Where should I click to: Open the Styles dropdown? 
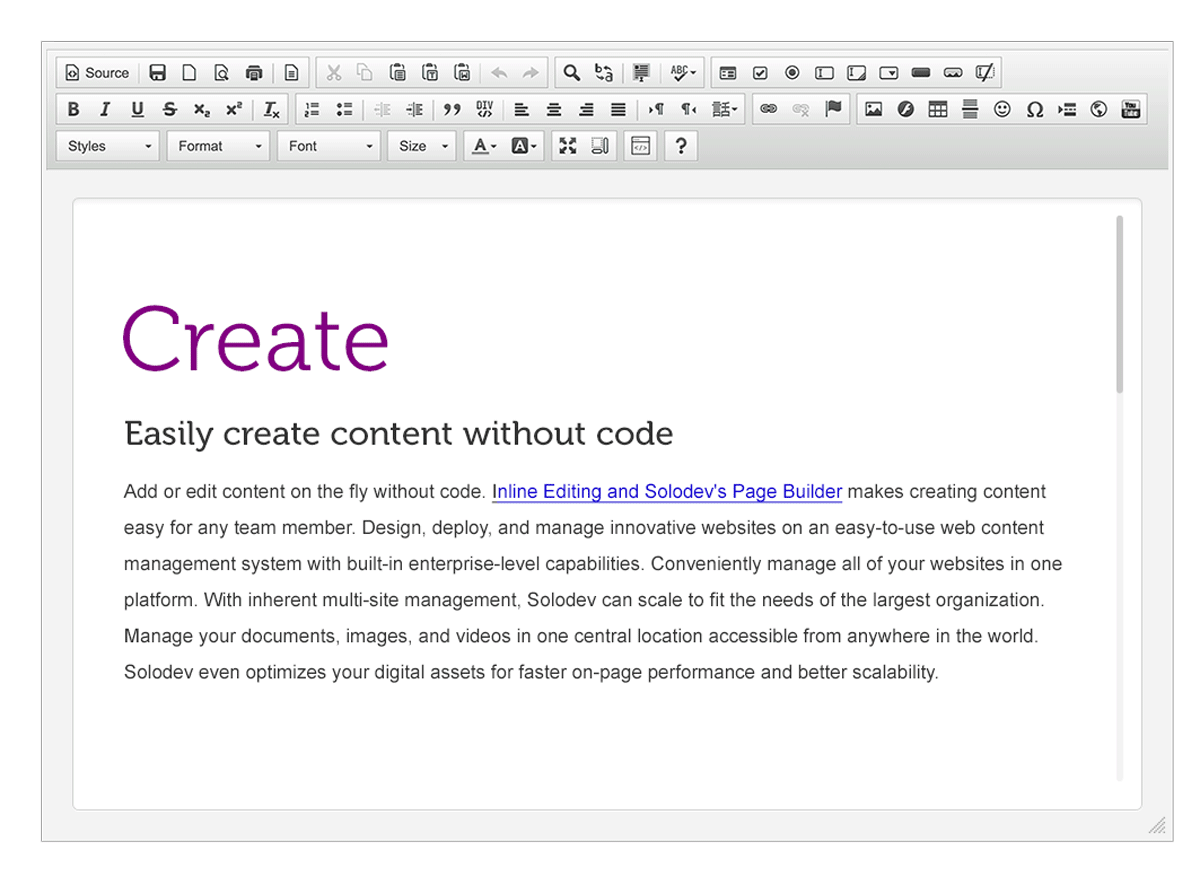tap(108, 146)
